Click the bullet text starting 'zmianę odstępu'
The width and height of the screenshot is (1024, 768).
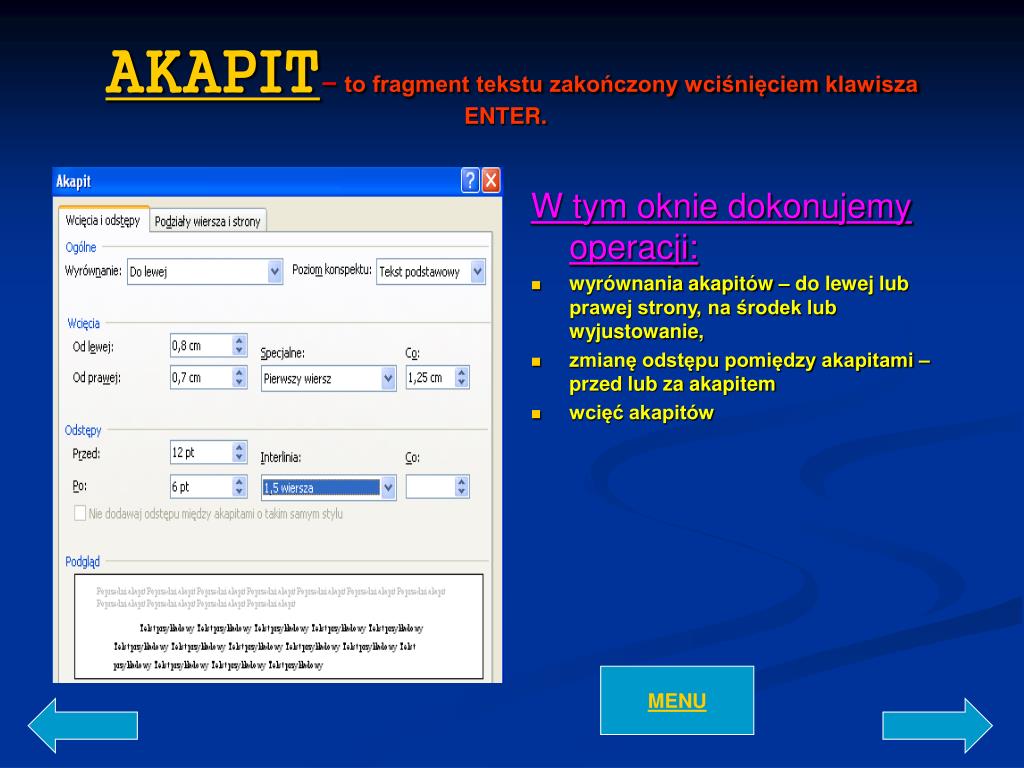coord(749,372)
